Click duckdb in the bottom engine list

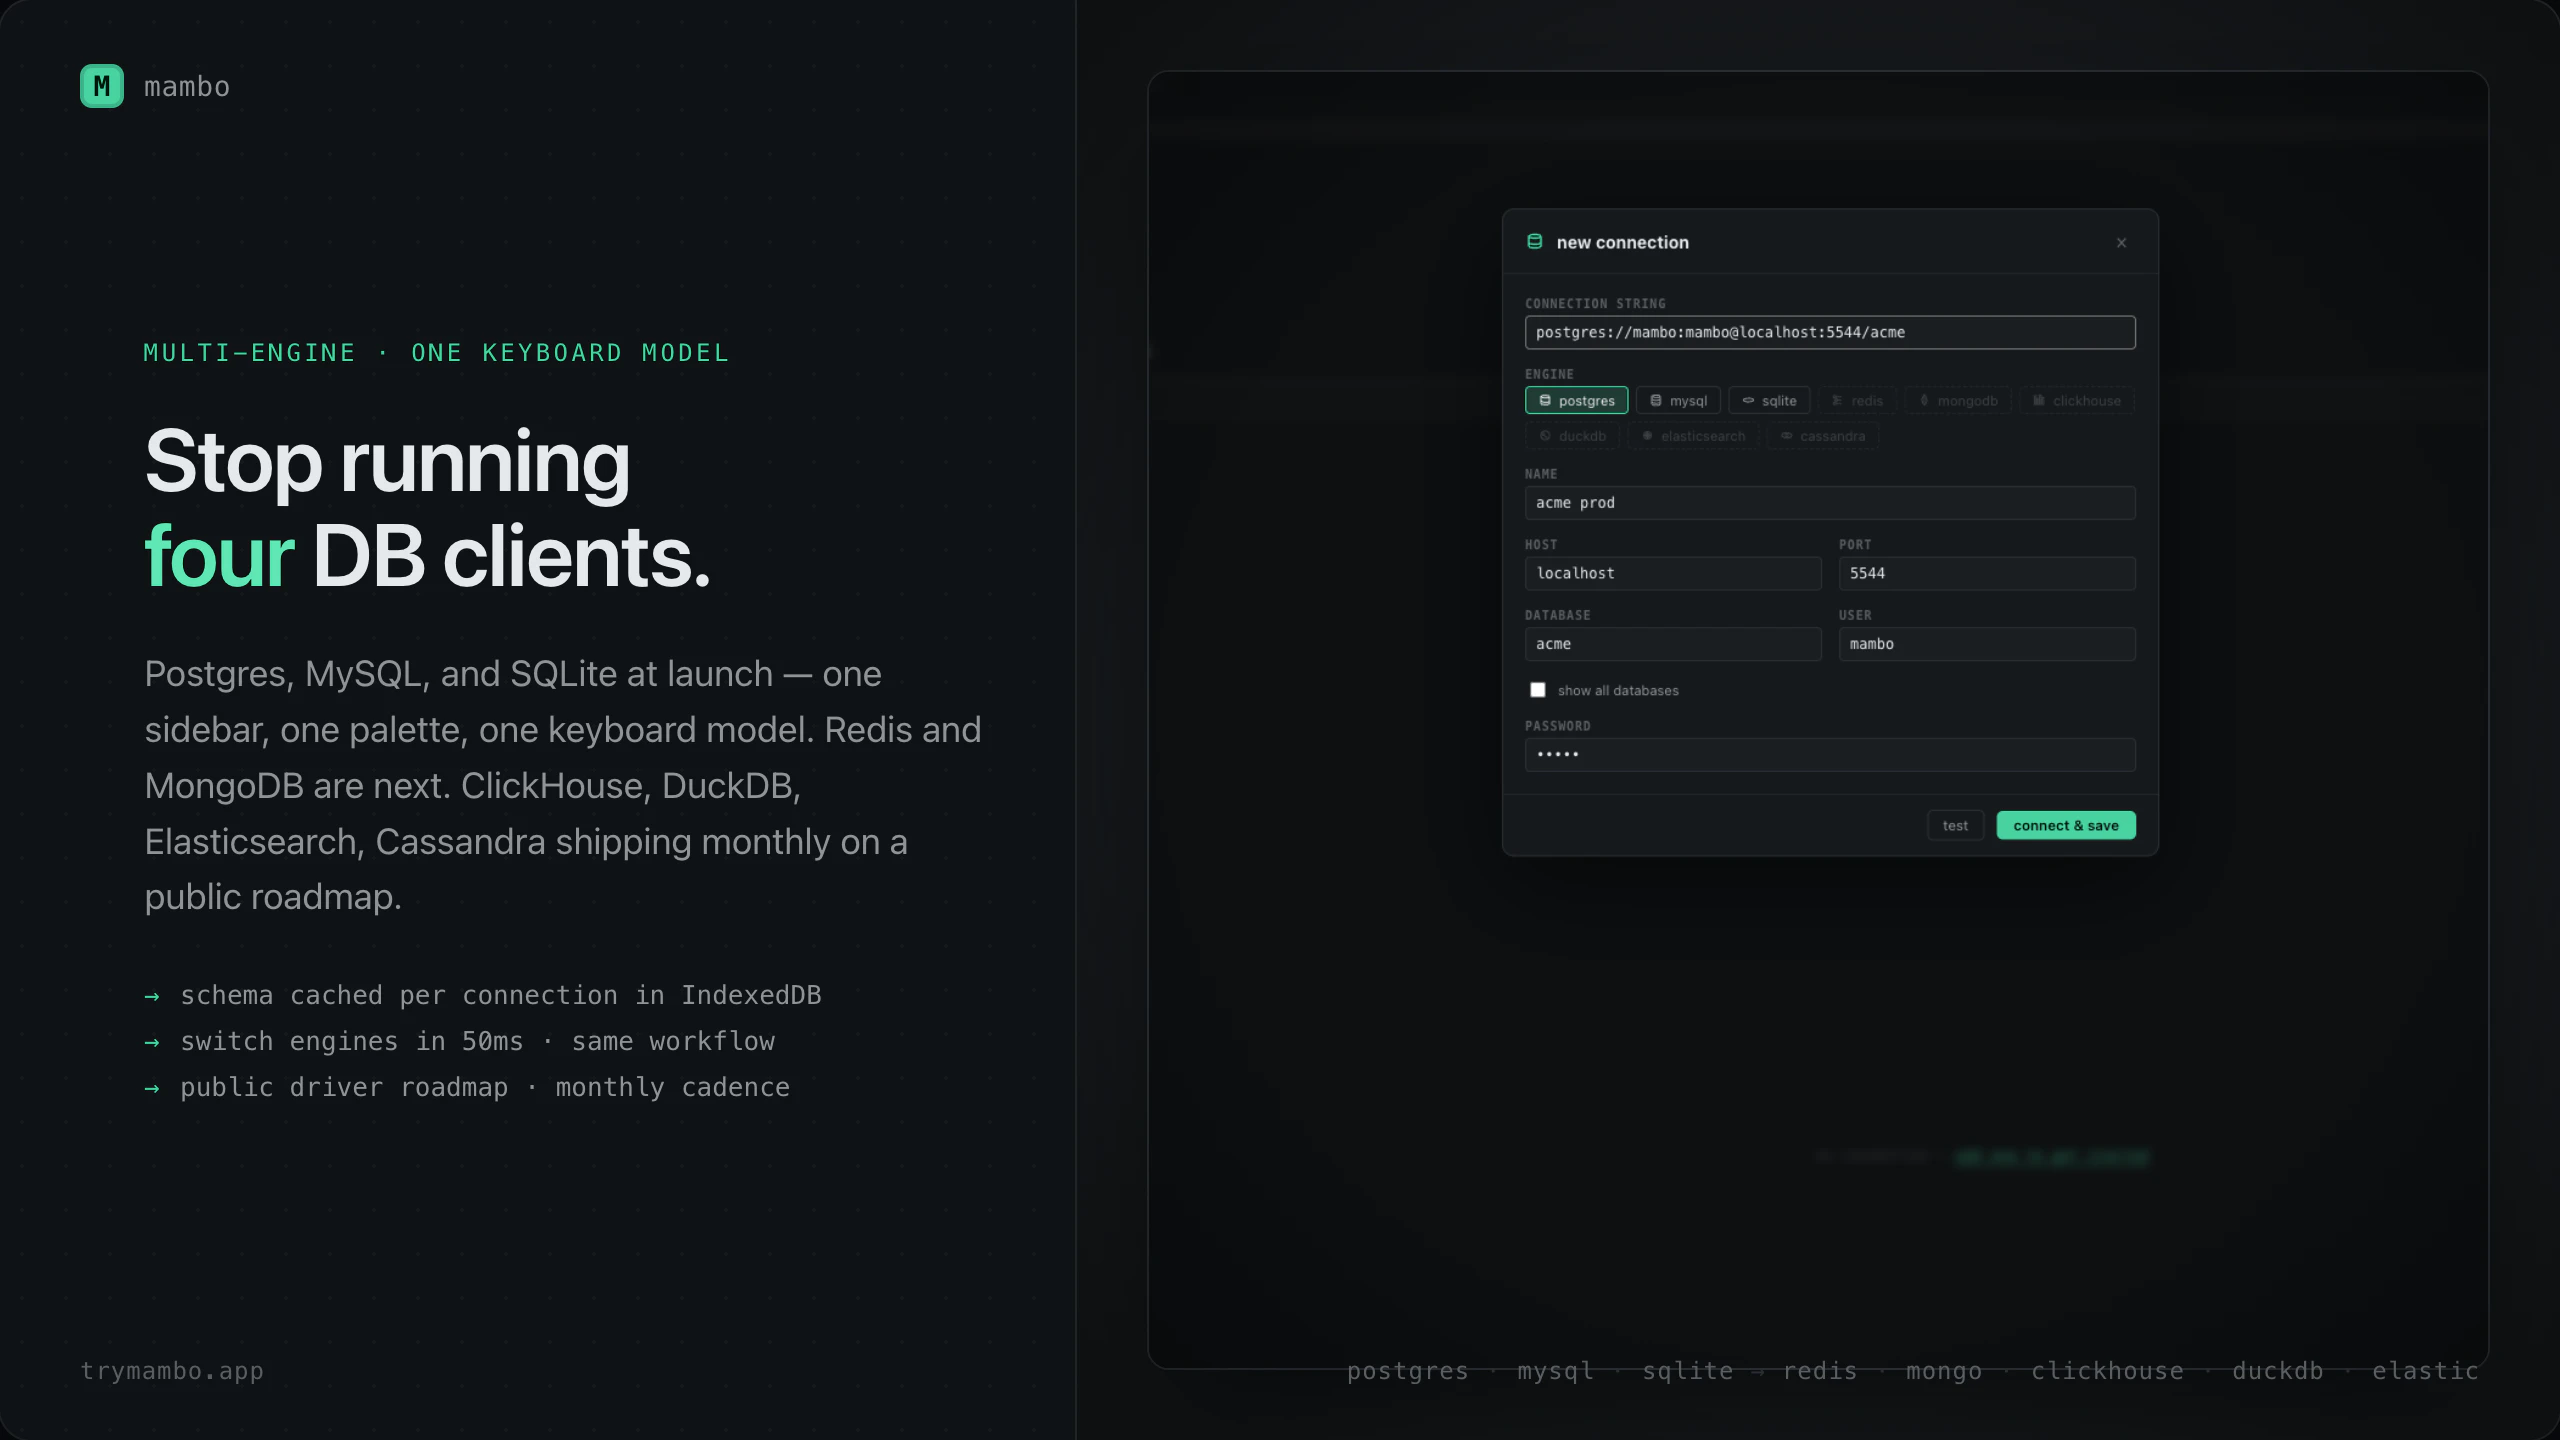click(x=2278, y=1371)
